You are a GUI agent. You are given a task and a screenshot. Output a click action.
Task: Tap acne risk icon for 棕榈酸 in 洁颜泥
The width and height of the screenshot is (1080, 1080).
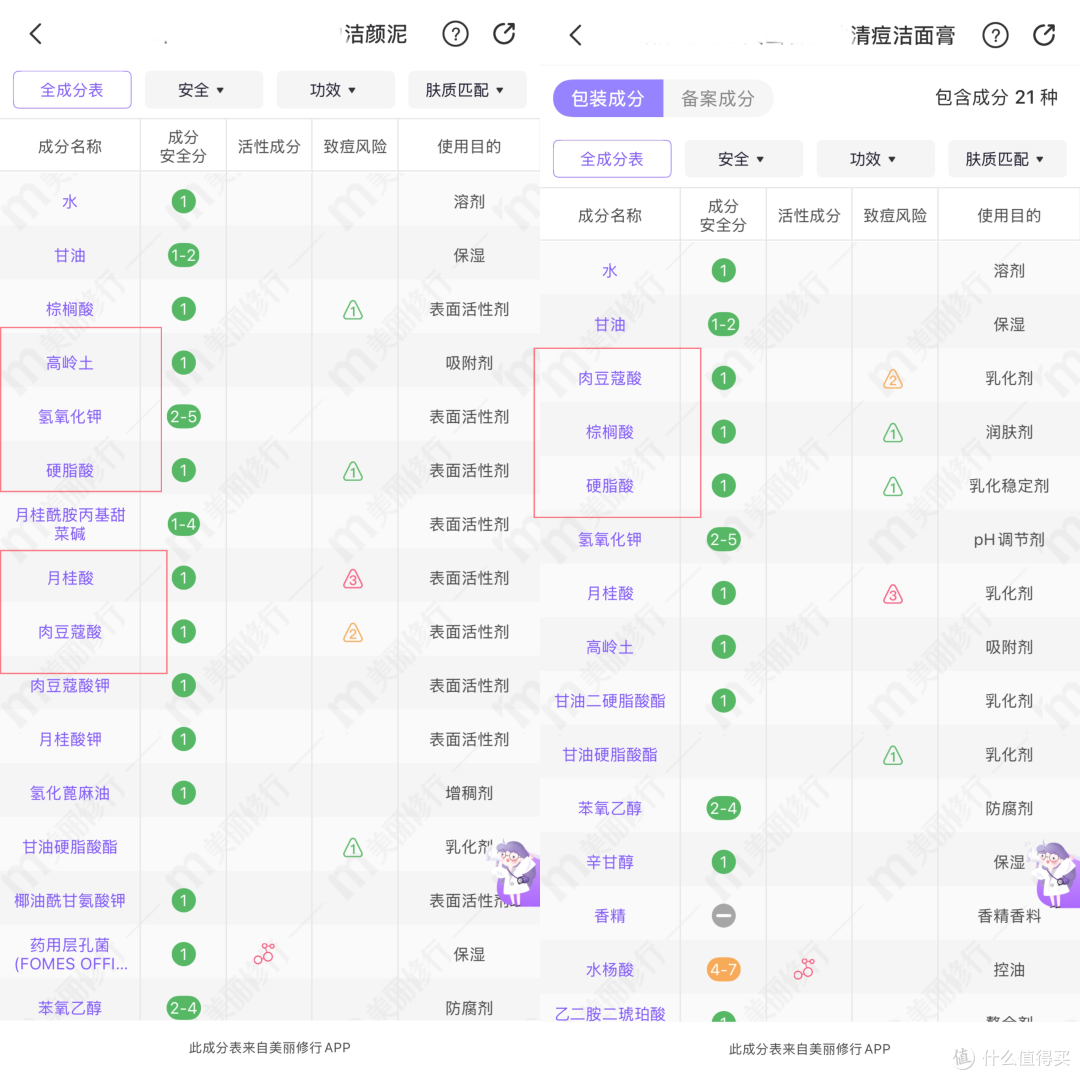(x=353, y=310)
